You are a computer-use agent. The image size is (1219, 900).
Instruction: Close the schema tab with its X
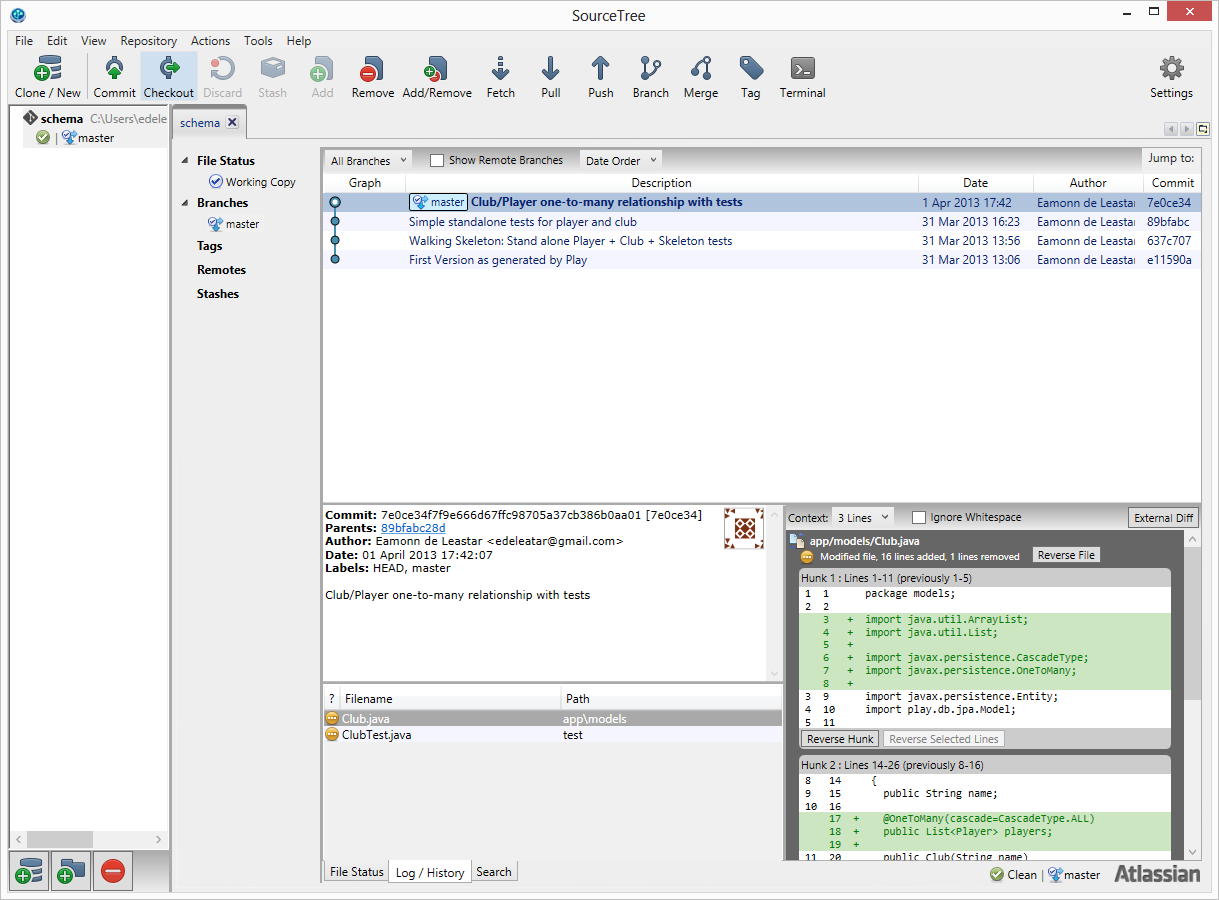click(x=232, y=123)
